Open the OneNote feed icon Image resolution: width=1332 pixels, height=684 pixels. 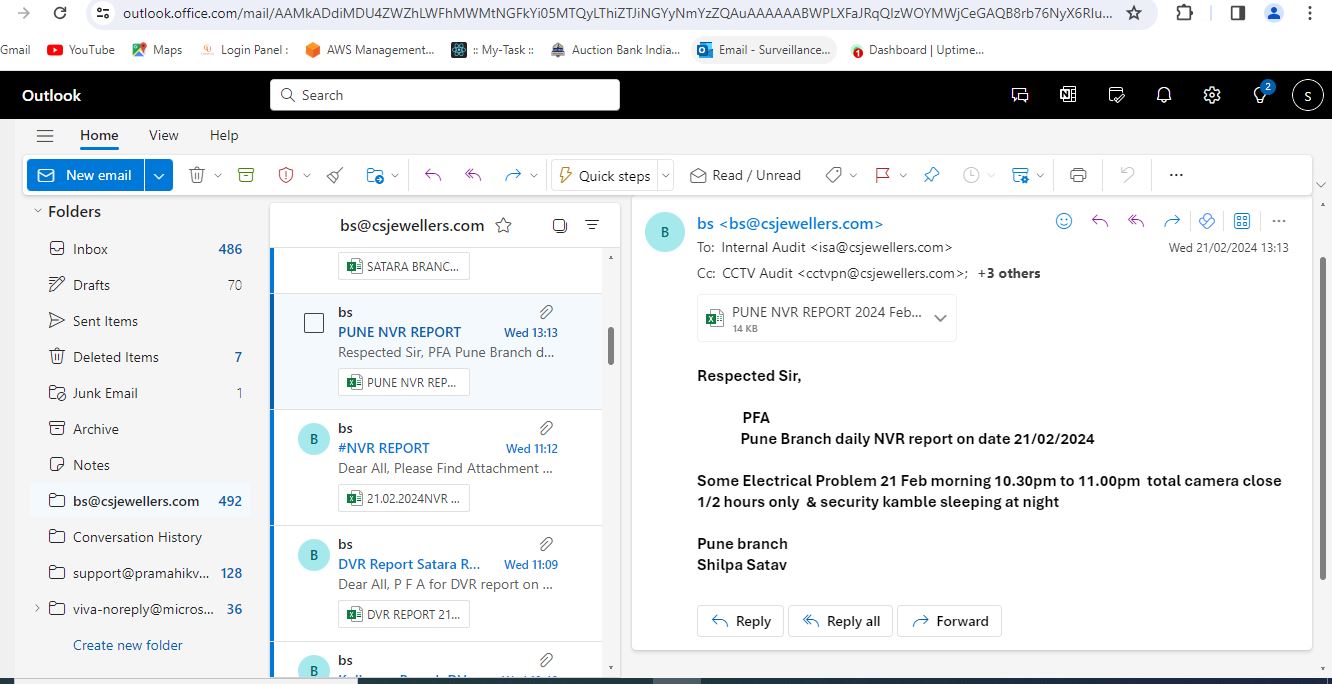[1068, 95]
